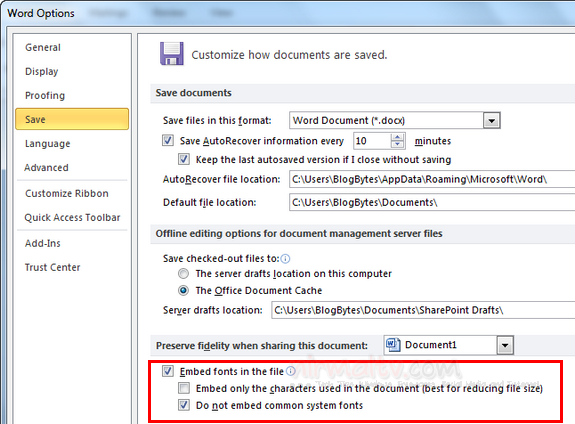Select server drafts location radio option

coord(183,274)
